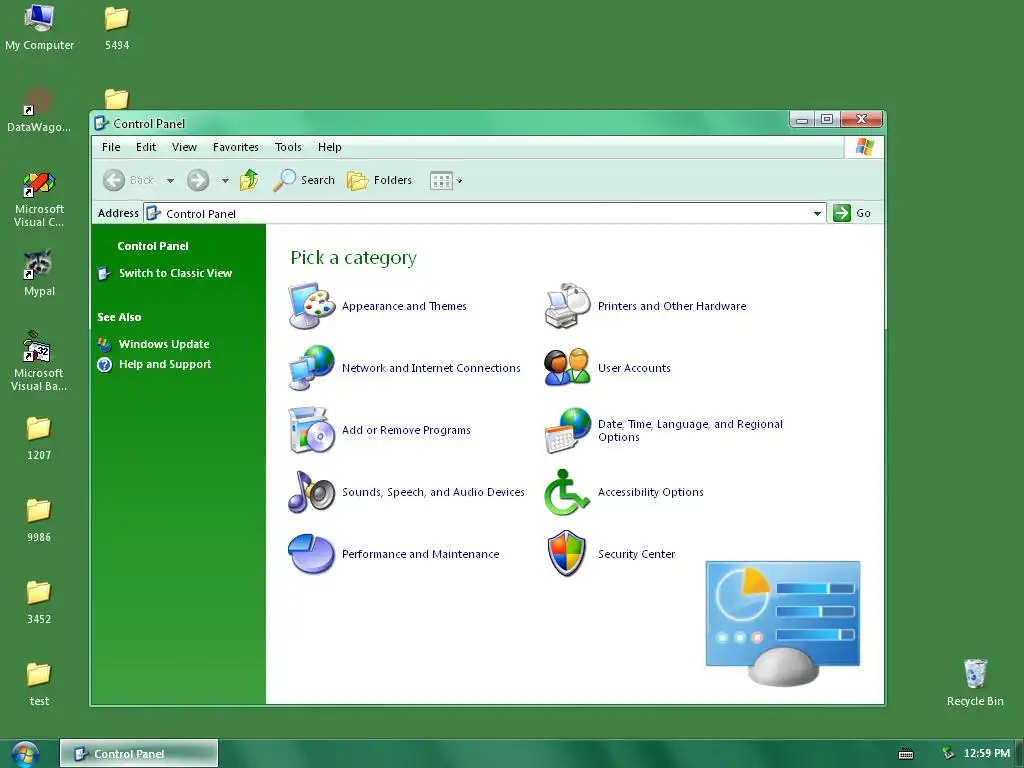The width and height of the screenshot is (1024, 768).
Task: Open the View menu
Action: pos(184,147)
